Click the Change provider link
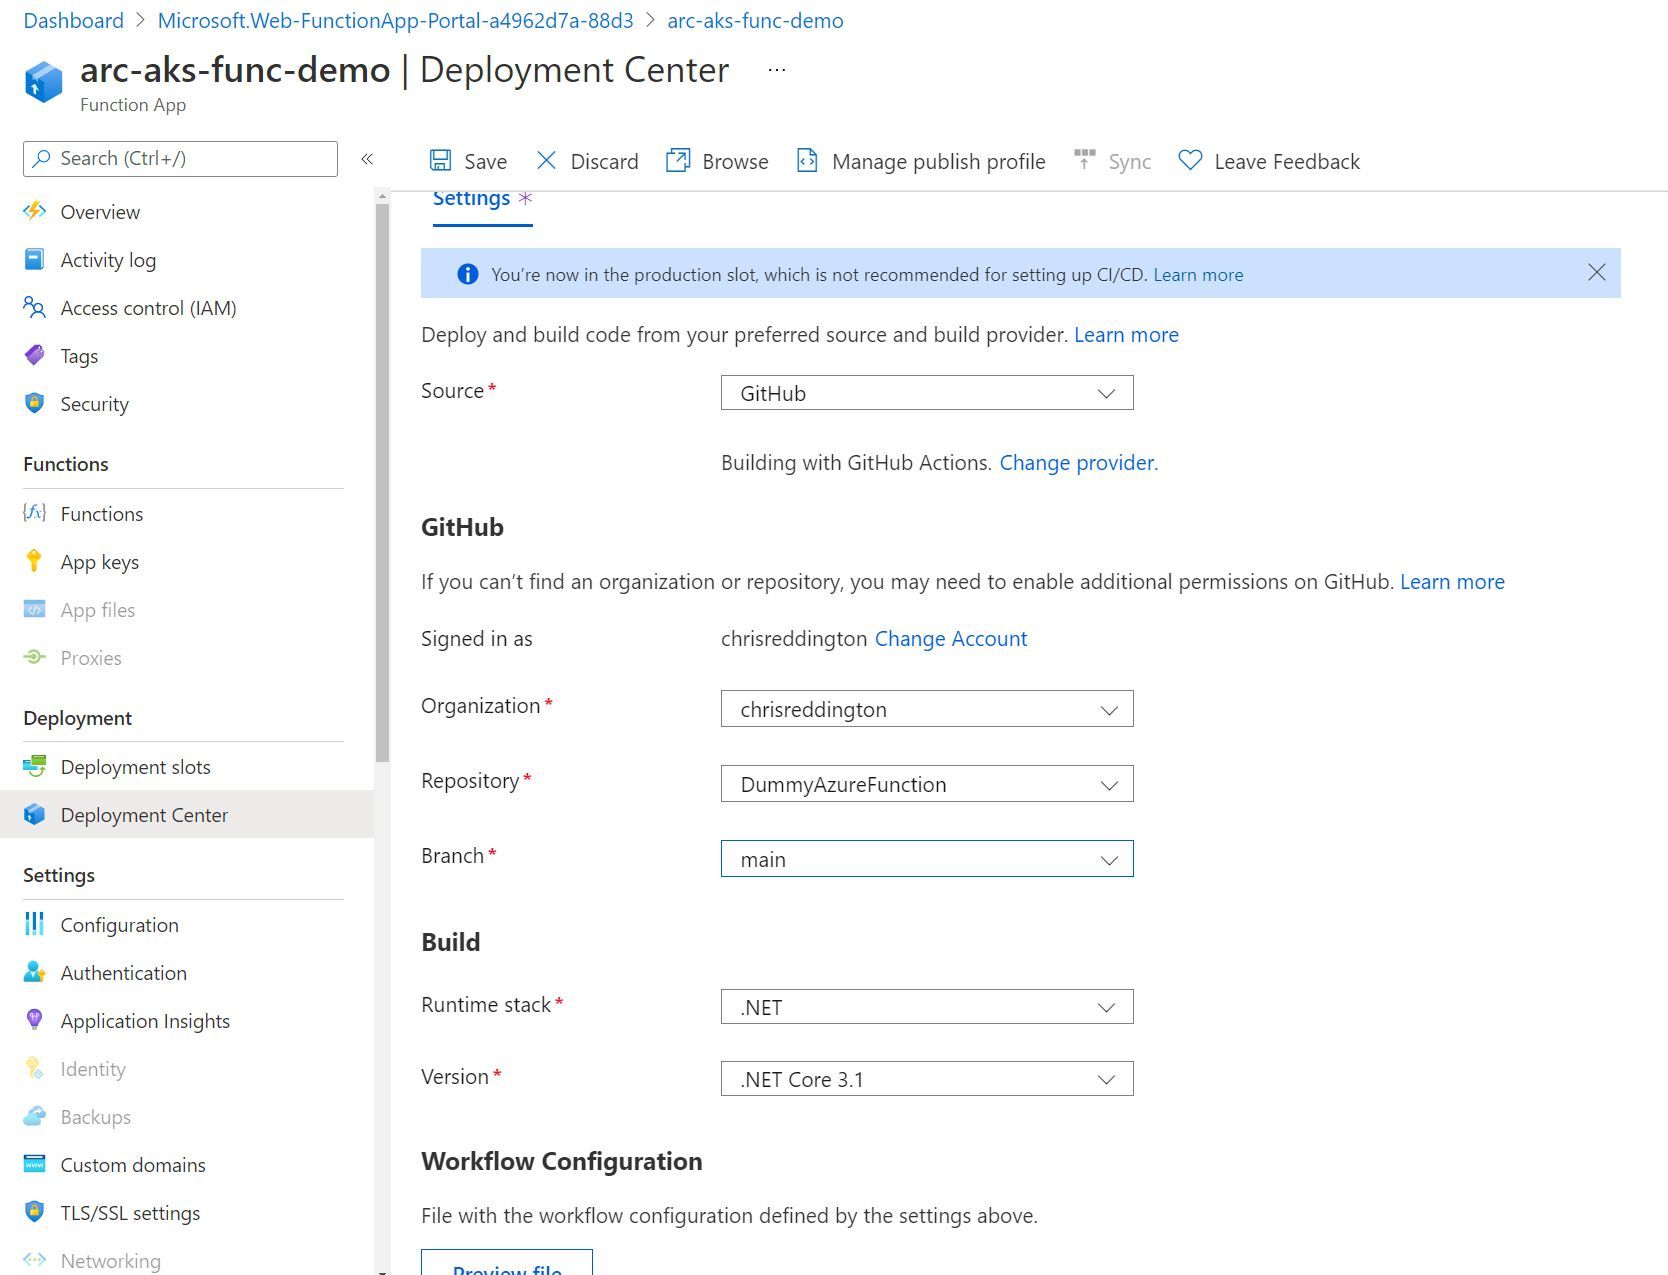 tap(1077, 462)
